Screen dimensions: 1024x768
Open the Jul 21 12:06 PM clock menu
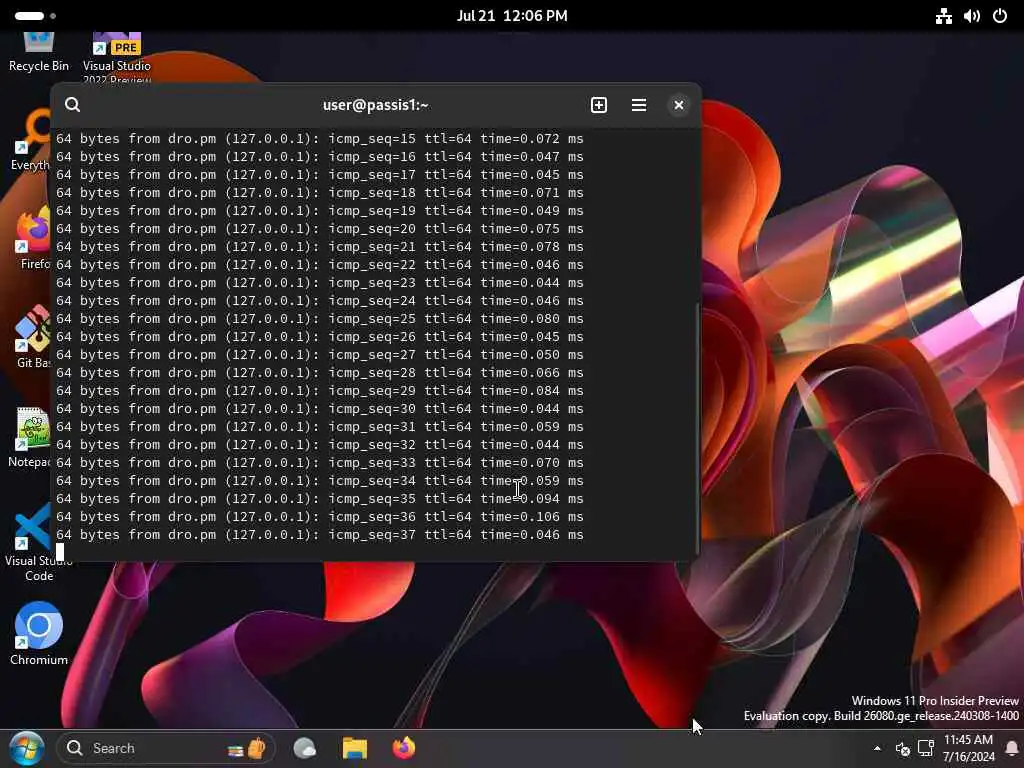click(512, 16)
